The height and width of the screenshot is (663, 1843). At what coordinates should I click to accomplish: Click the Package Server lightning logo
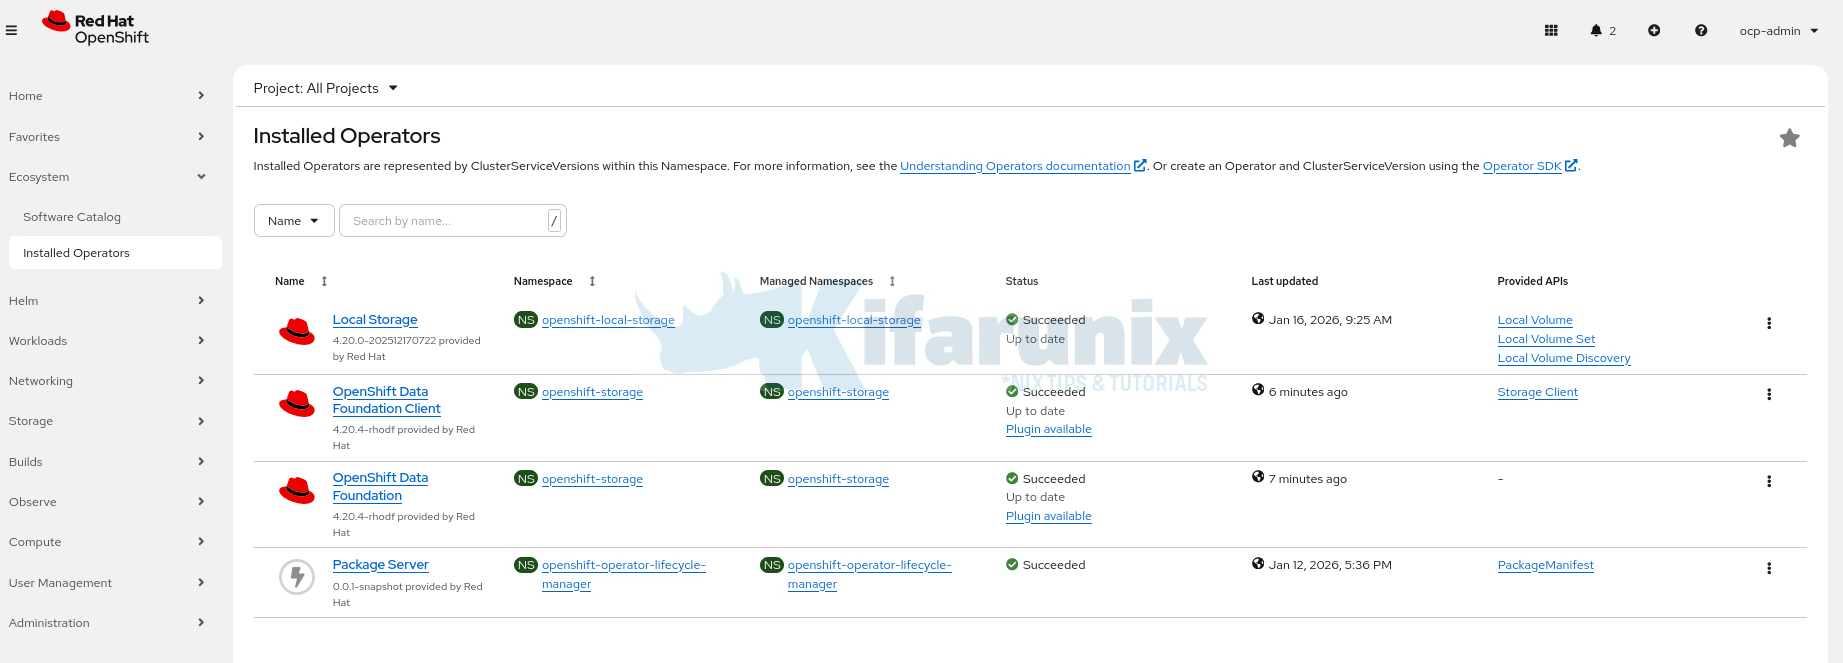(x=297, y=577)
